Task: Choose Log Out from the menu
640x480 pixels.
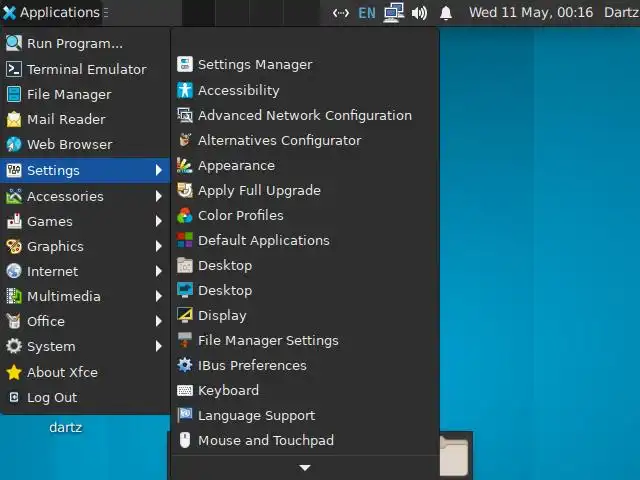Action: (x=85, y=397)
